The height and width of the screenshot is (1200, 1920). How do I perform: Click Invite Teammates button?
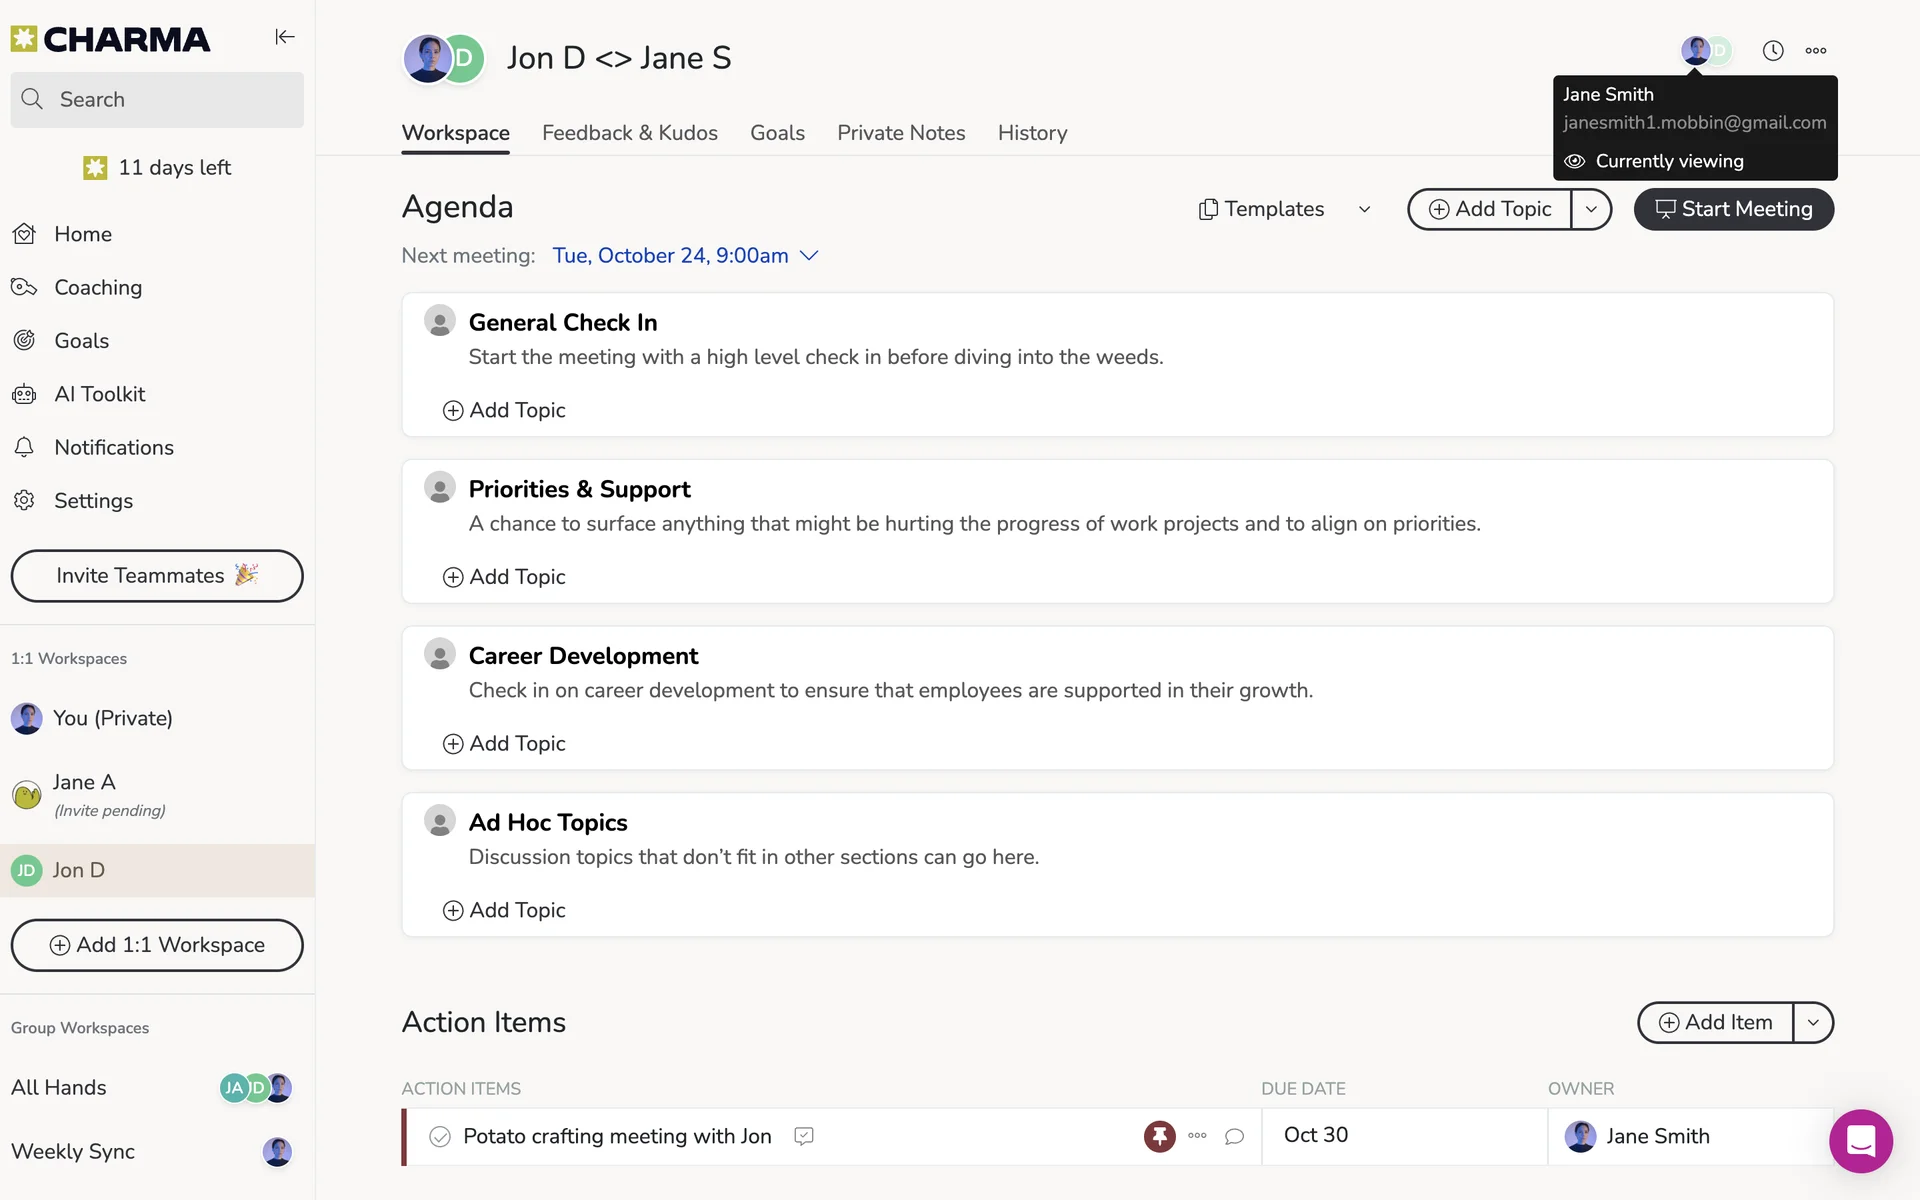pyautogui.click(x=157, y=576)
